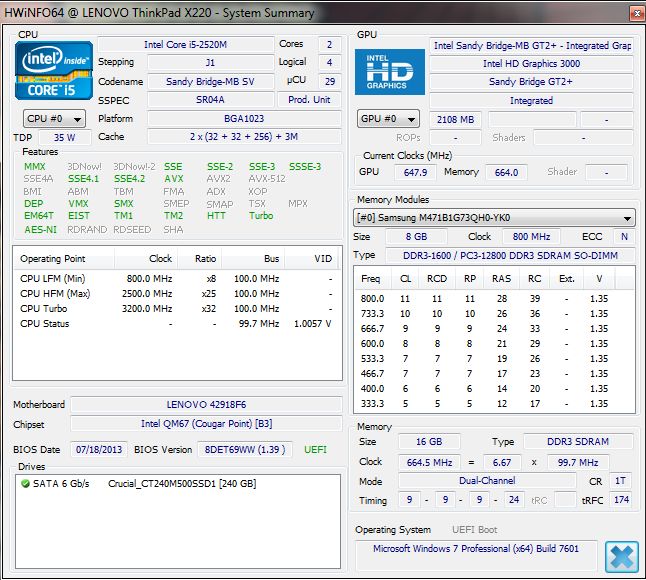The image size is (646, 580).
Task: Click the Platform value BGA1023
Action: tap(244, 119)
